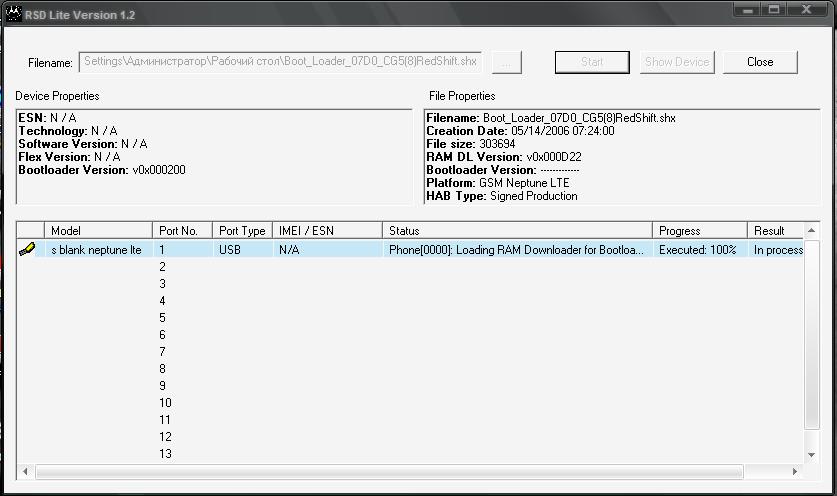Select port number 13 row

tap(165, 453)
